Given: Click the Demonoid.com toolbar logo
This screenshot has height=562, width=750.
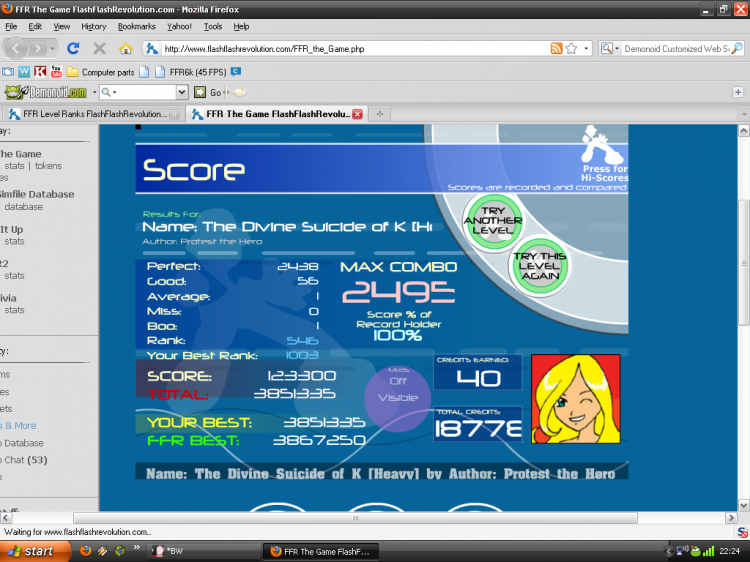Looking at the screenshot, I should pyautogui.click(x=46, y=92).
